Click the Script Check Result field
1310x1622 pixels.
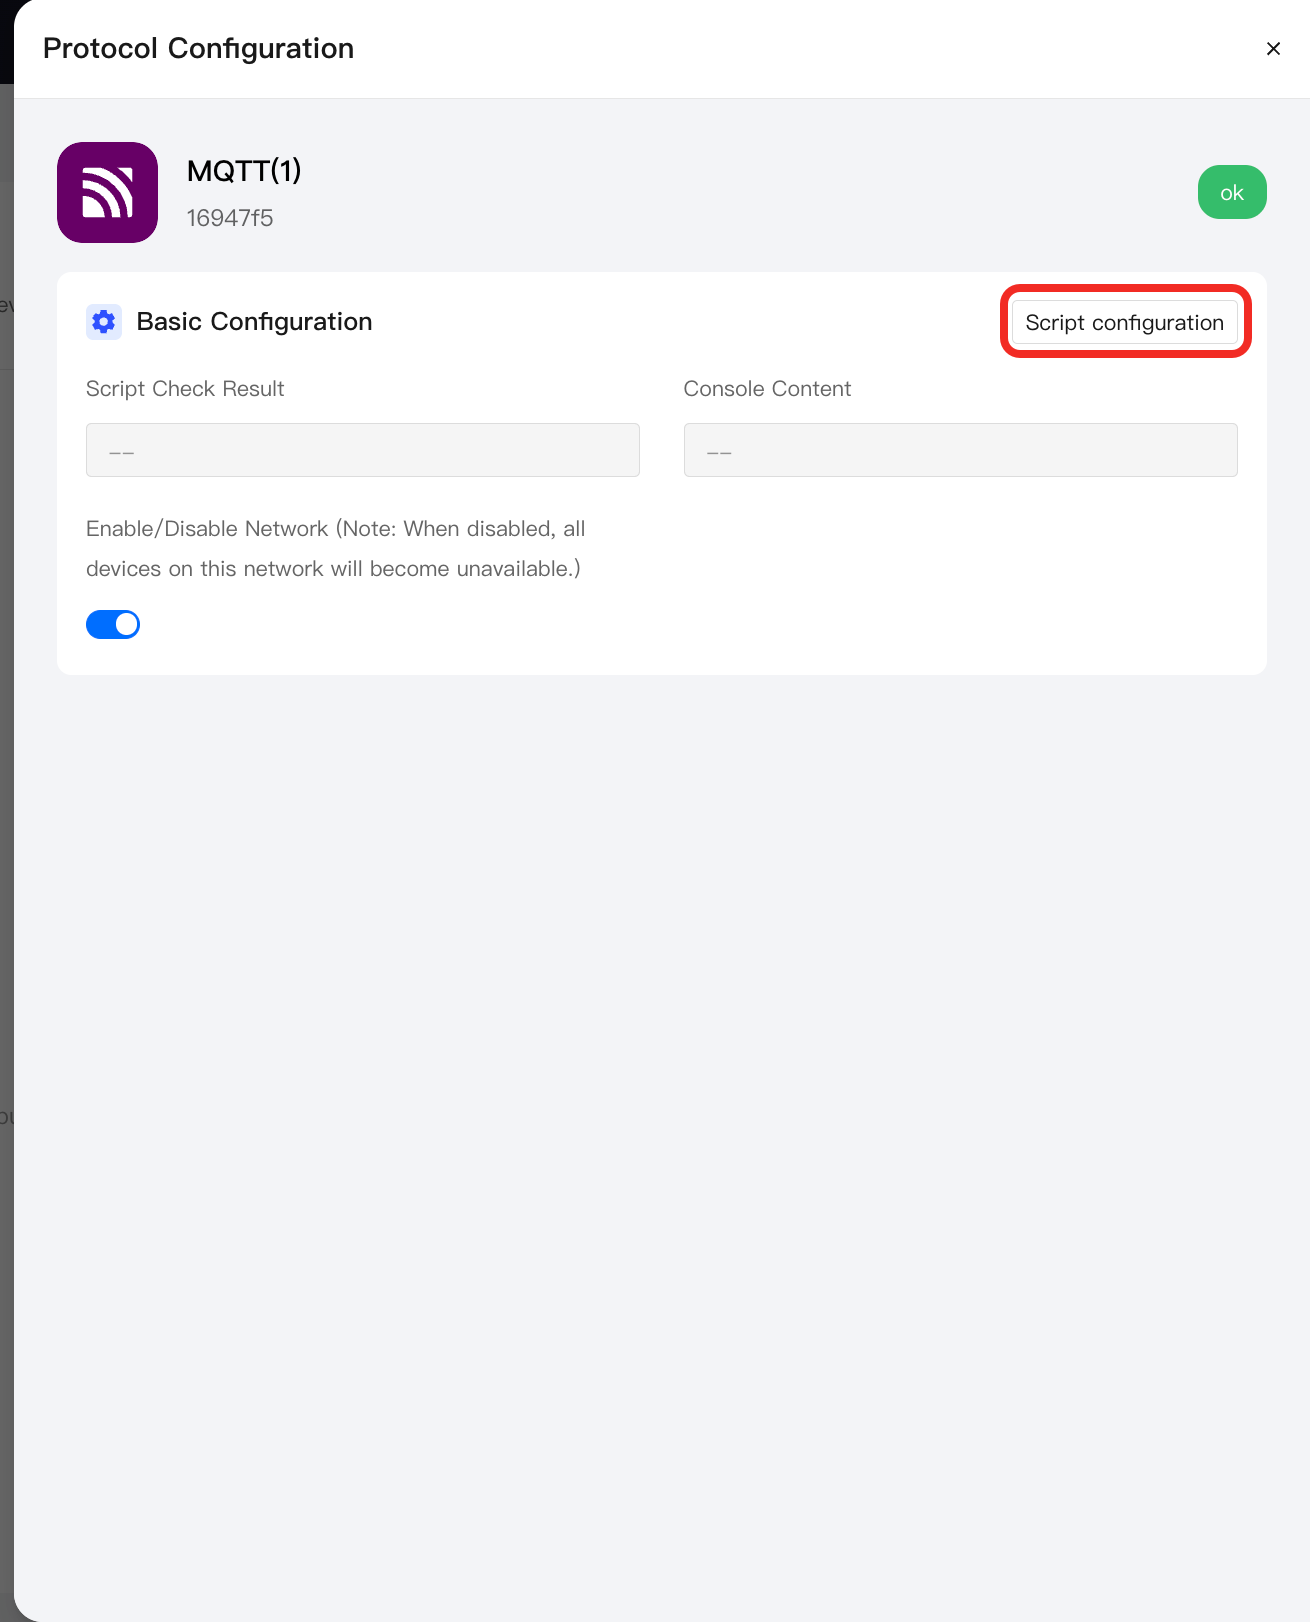363,450
